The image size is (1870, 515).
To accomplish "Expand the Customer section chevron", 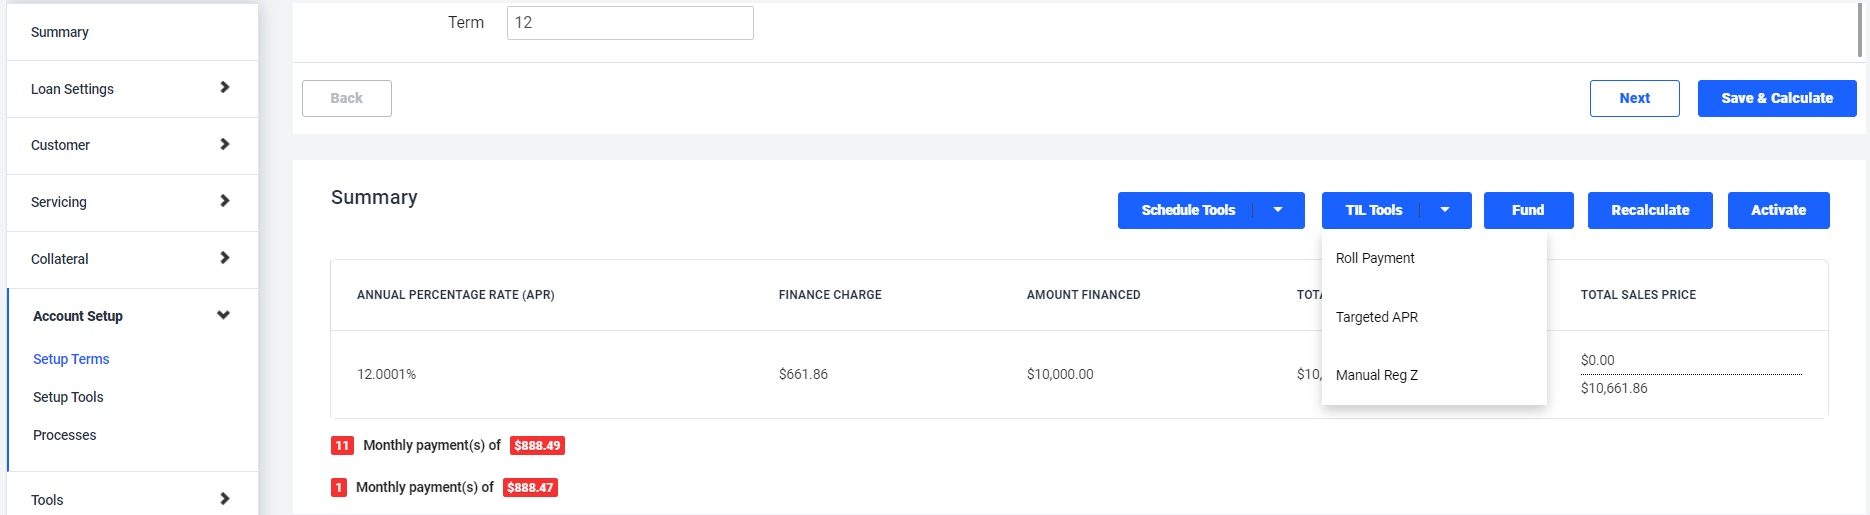I will click(224, 145).
